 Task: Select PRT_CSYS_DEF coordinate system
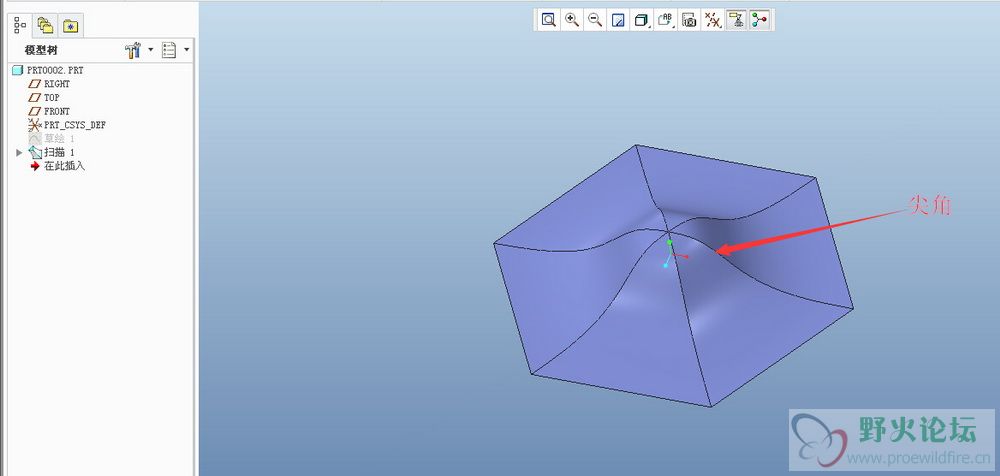point(68,125)
